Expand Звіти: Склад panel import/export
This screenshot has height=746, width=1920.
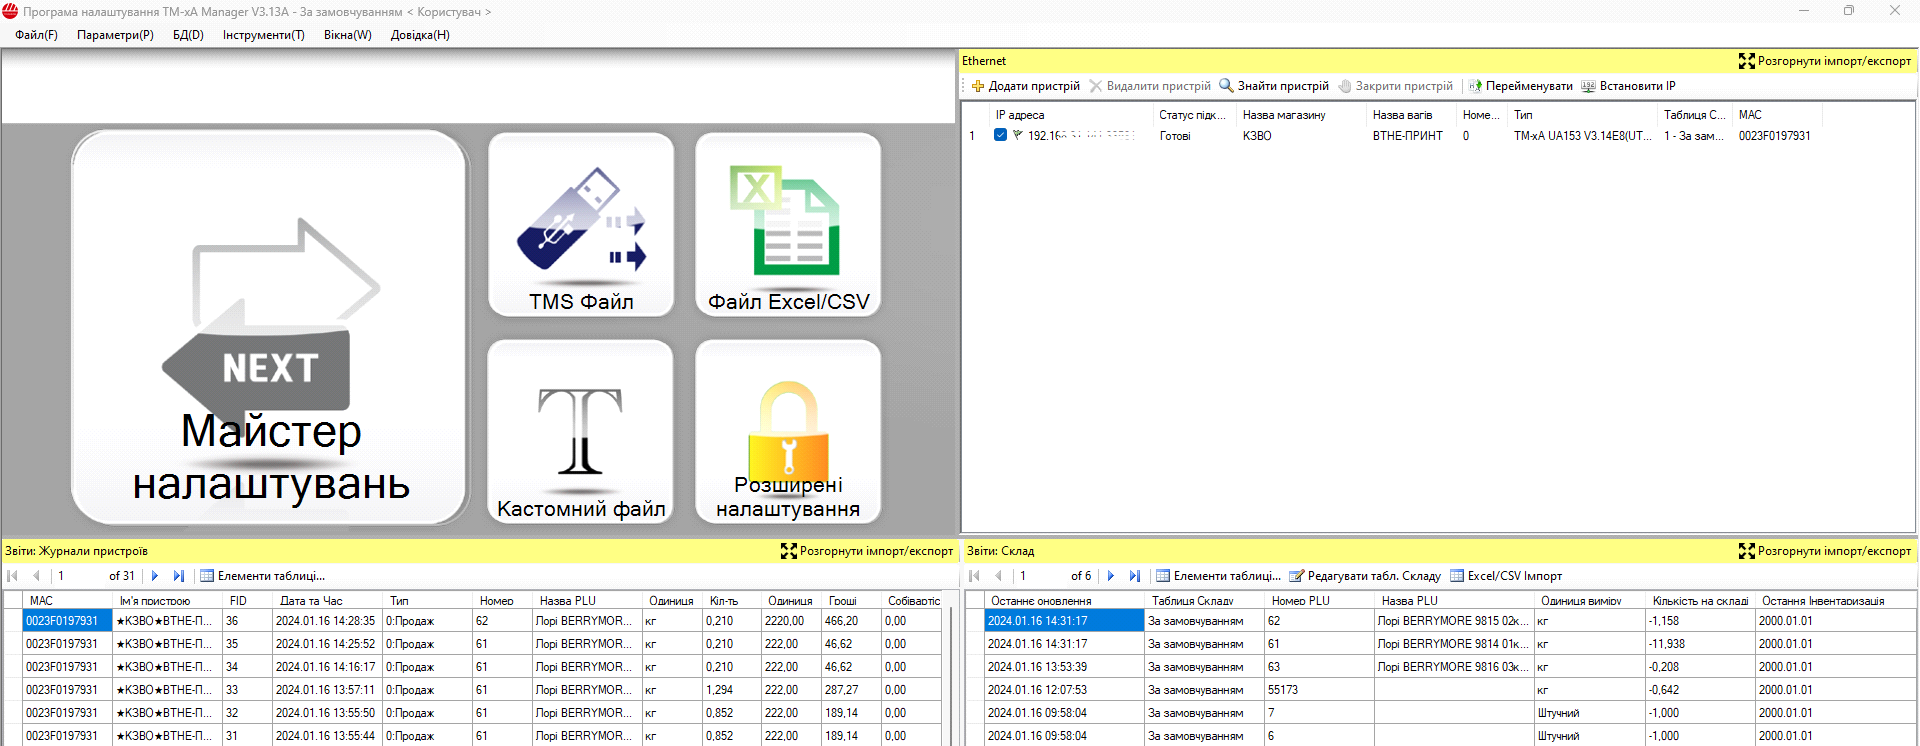click(x=1825, y=551)
